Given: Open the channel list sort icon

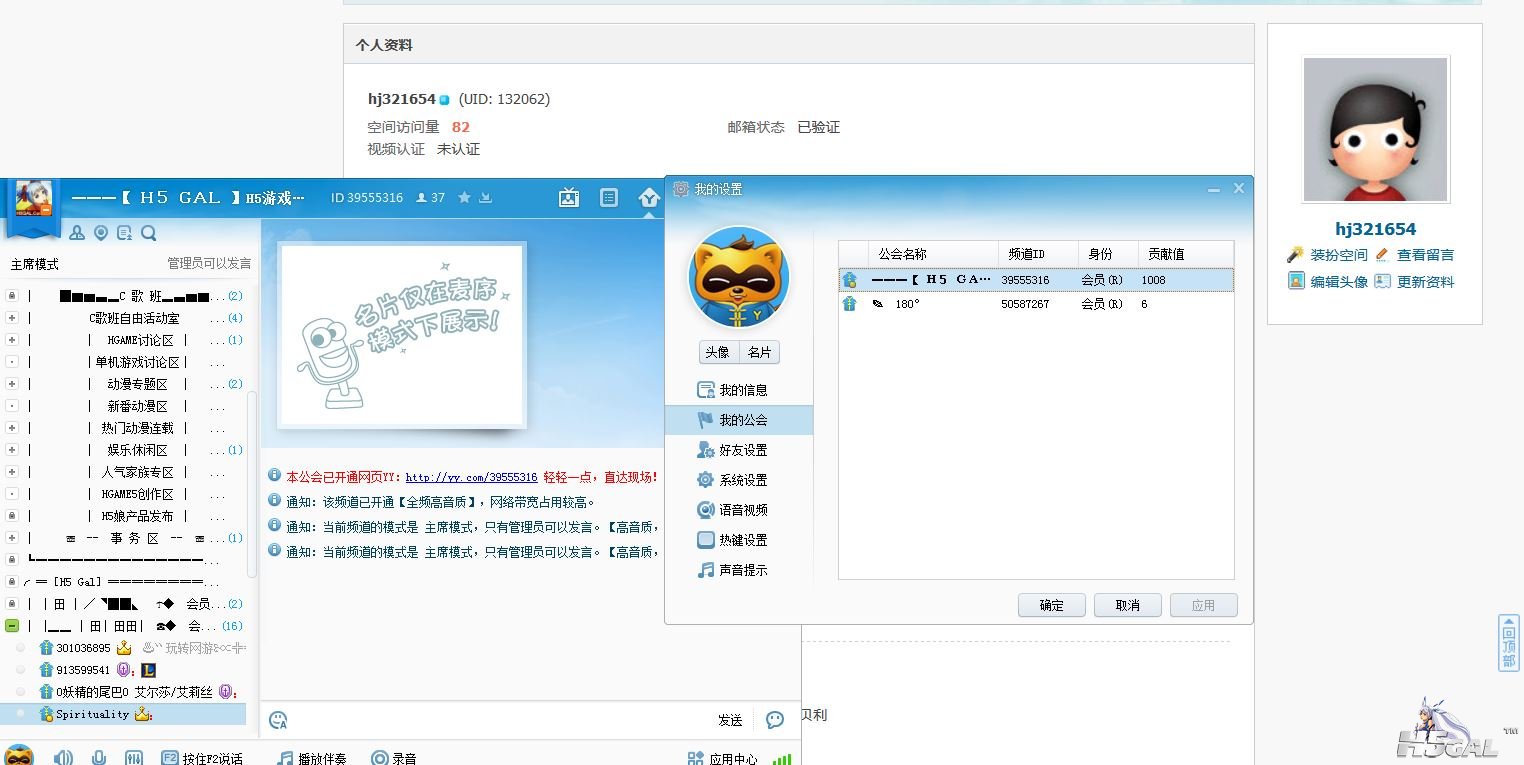Looking at the screenshot, I should coord(125,233).
